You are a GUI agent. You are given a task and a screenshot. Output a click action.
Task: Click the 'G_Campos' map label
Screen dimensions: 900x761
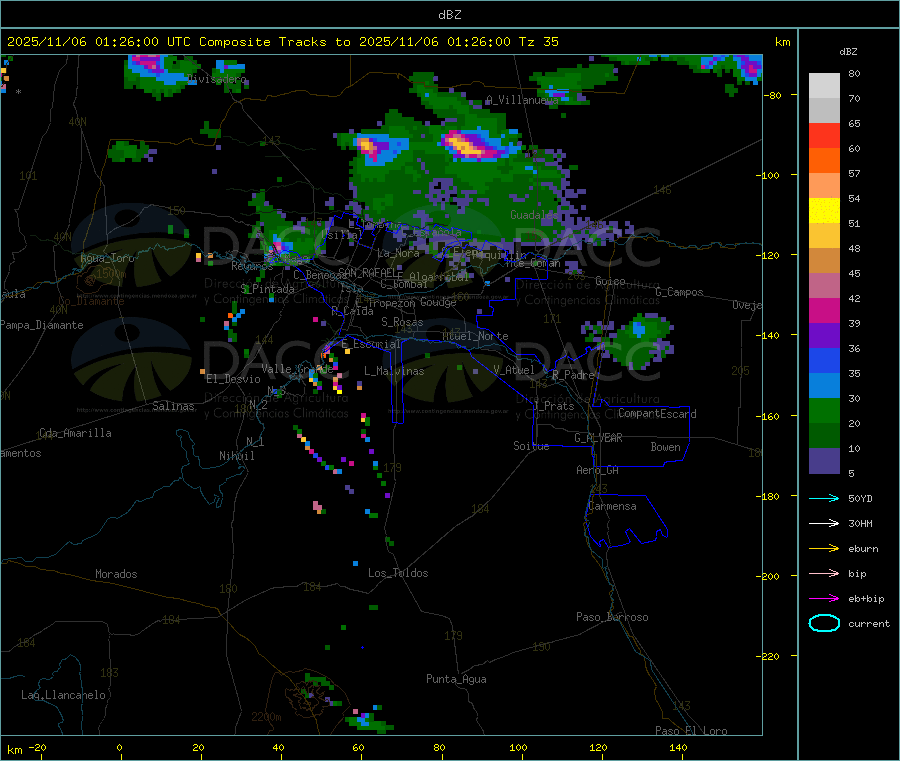click(x=679, y=292)
